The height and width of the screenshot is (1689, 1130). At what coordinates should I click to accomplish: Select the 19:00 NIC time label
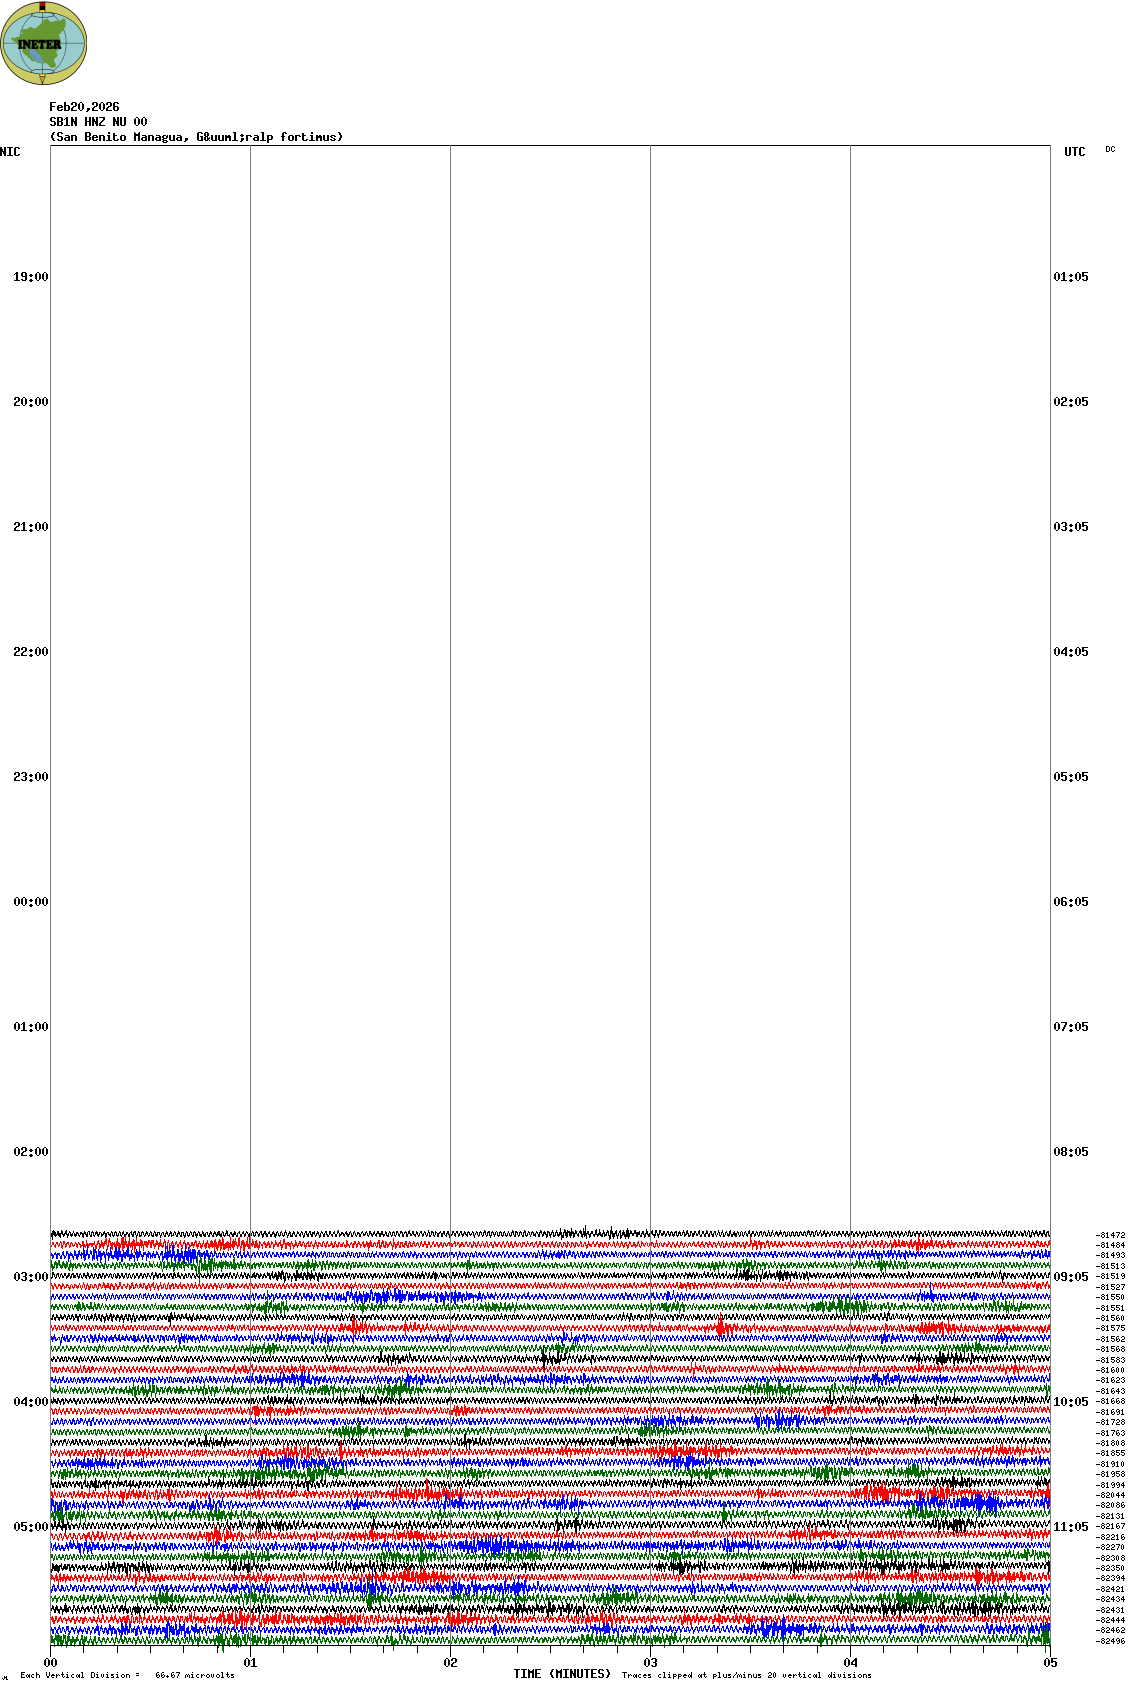(x=30, y=277)
